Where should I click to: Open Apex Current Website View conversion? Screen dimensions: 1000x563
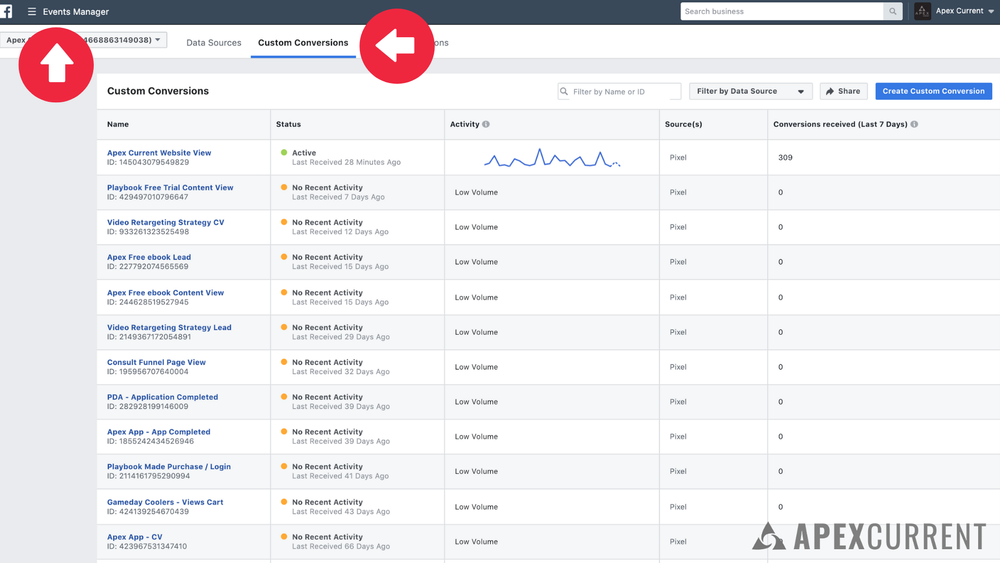pos(159,153)
